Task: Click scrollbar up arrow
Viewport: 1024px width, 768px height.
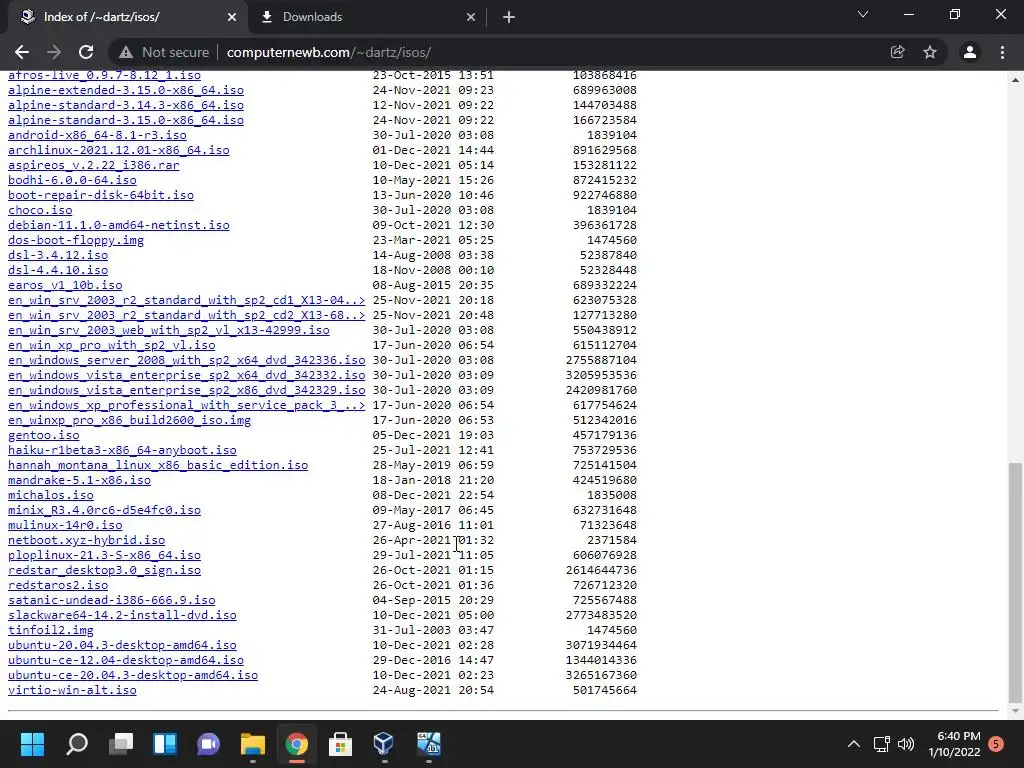Action: tap(1015, 80)
